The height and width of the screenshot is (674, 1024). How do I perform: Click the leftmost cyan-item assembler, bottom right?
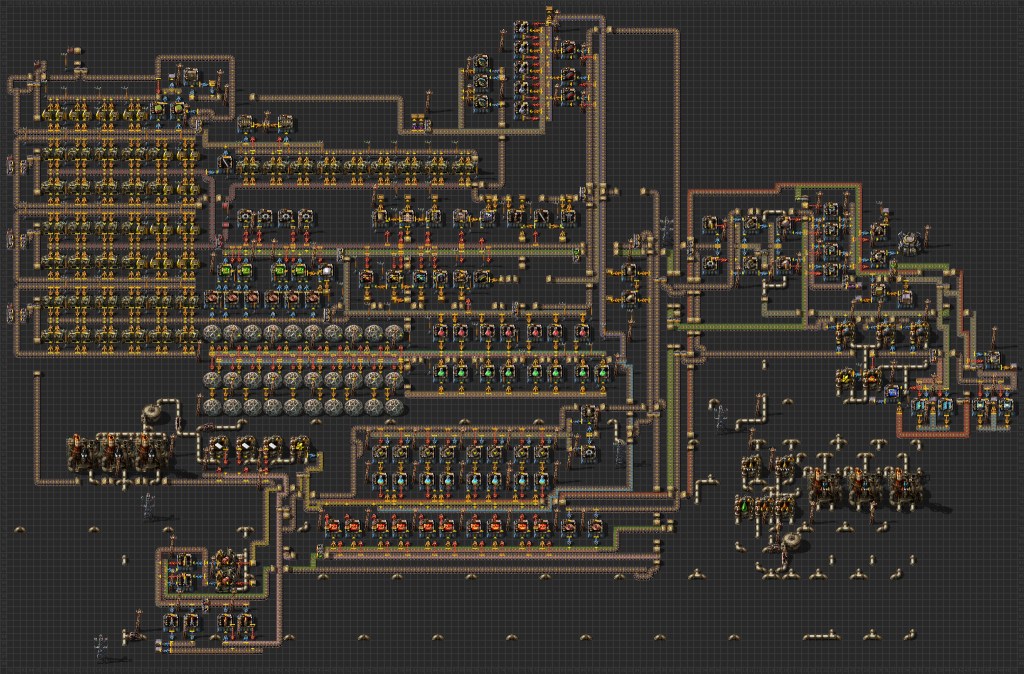click(920, 408)
